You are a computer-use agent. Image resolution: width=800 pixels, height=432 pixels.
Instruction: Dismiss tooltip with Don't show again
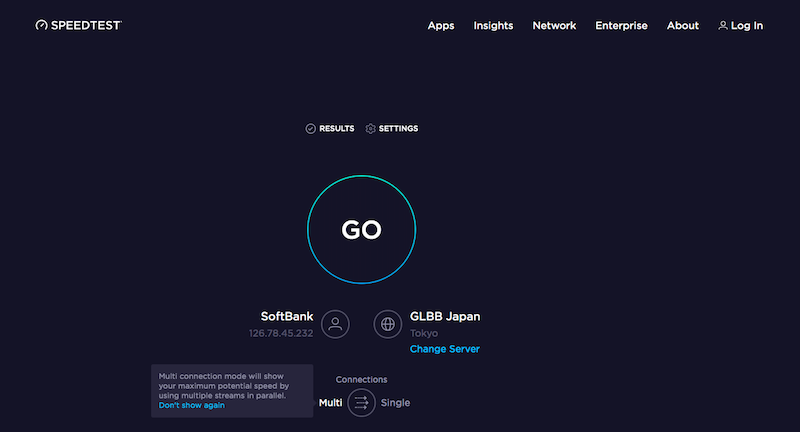click(191, 405)
